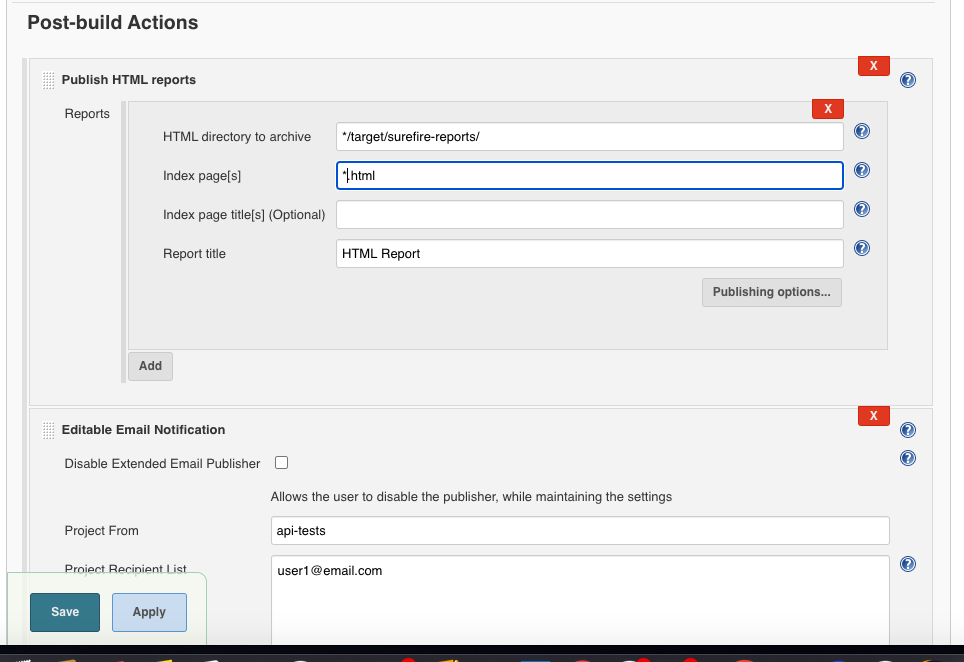The image size is (964, 662).
Task: Grab the Publish HTML reports drag handle
Action: [49, 80]
